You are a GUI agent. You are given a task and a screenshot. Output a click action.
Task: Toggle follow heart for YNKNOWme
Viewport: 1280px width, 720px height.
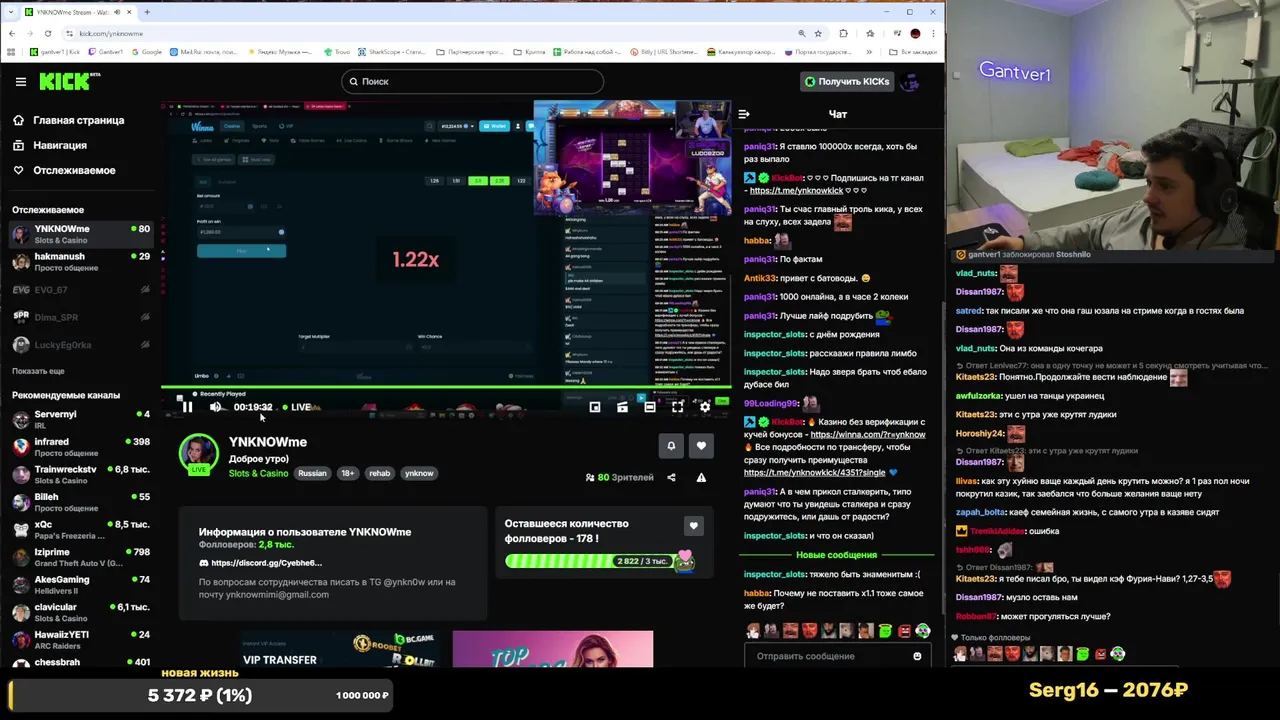701,446
